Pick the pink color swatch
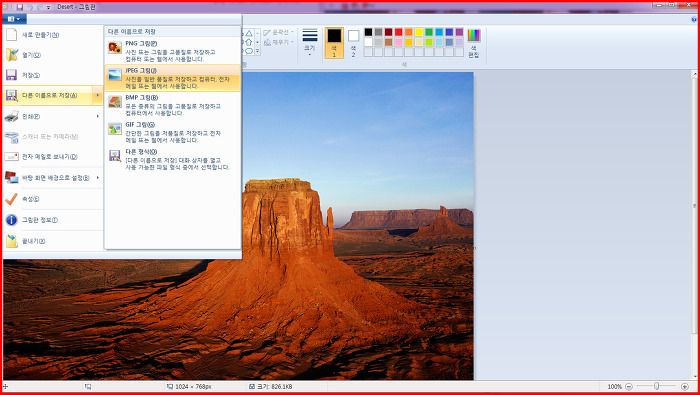The width and height of the screenshot is (700, 395). pos(399,42)
